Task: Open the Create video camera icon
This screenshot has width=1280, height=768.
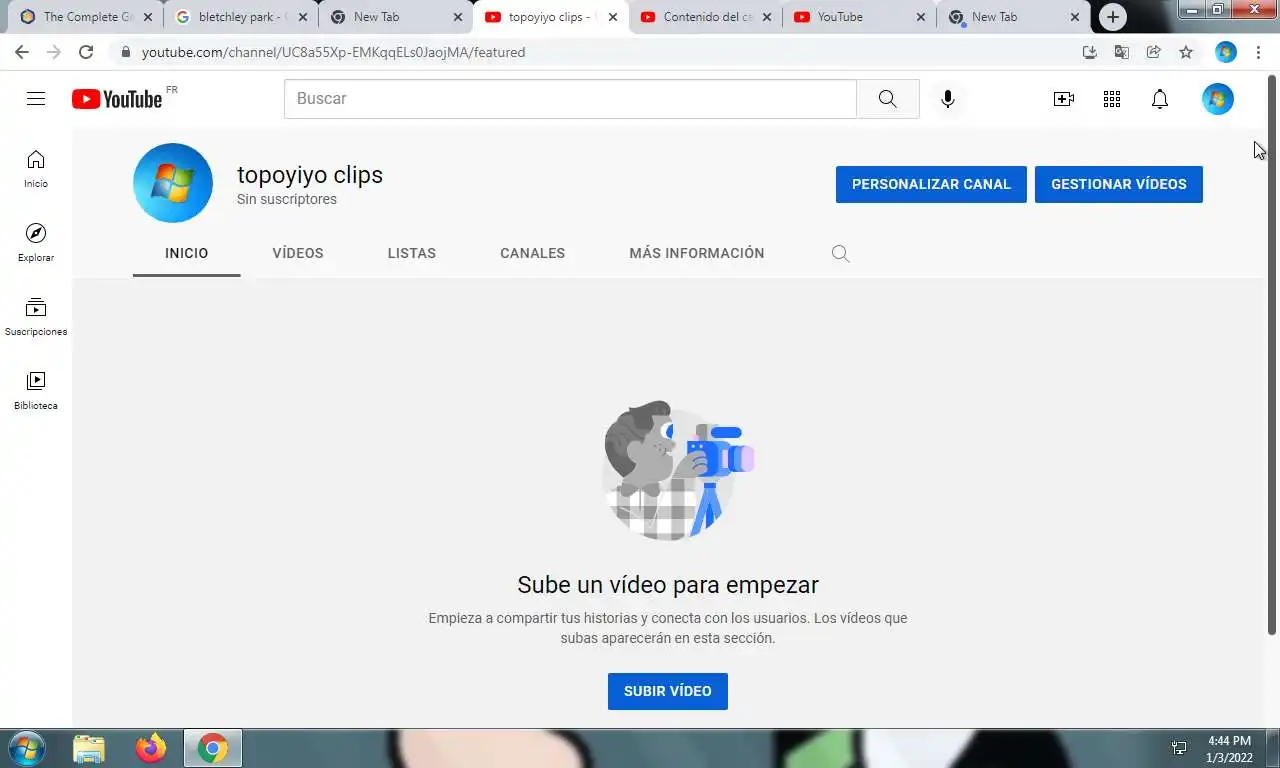Action: [x=1064, y=99]
